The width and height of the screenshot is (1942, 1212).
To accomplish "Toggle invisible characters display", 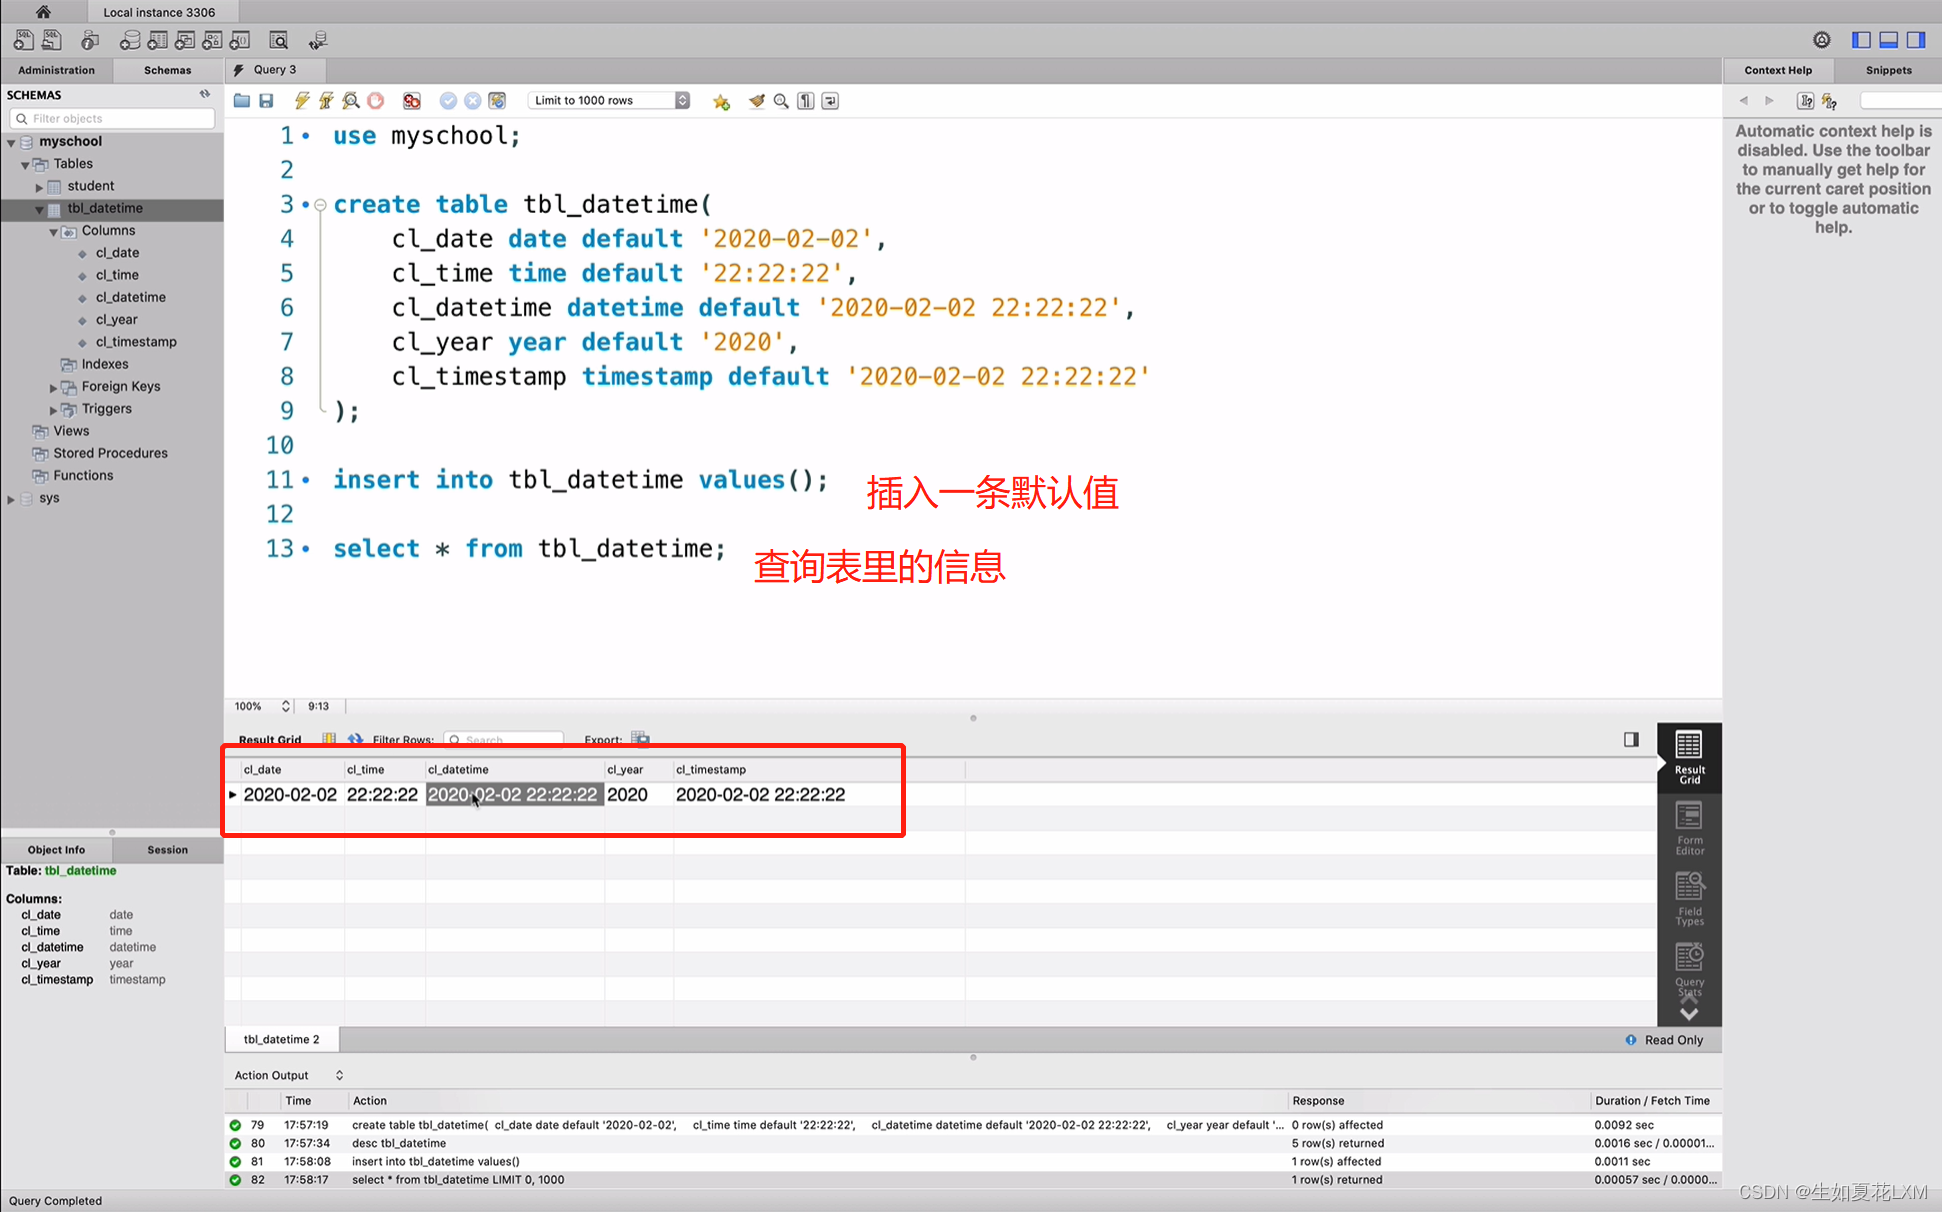I will pyautogui.click(x=806, y=100).
